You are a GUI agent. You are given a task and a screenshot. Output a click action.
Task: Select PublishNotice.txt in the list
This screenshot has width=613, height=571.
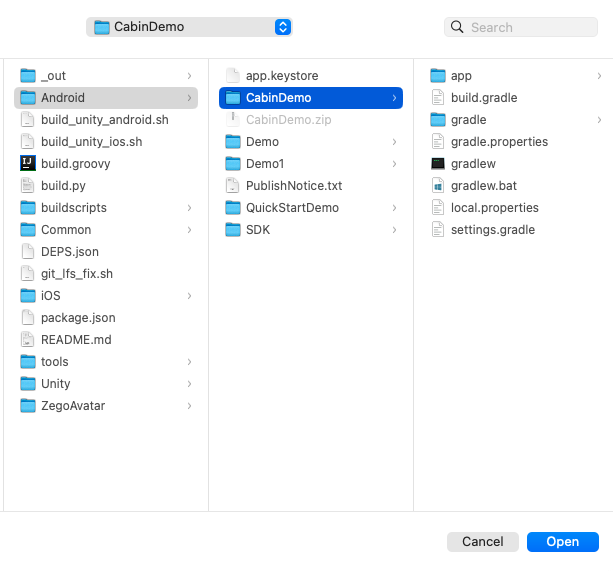click(293, 186)
